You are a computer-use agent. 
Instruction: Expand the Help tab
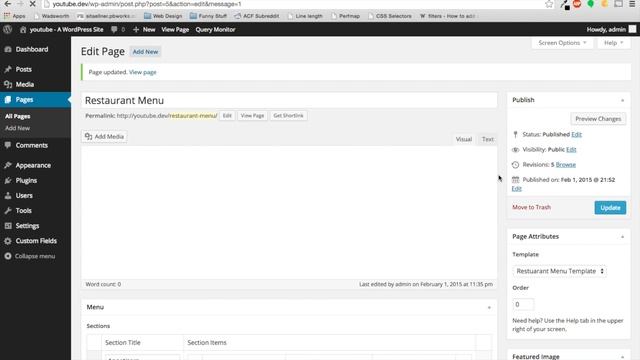click(x=613, y=43)
